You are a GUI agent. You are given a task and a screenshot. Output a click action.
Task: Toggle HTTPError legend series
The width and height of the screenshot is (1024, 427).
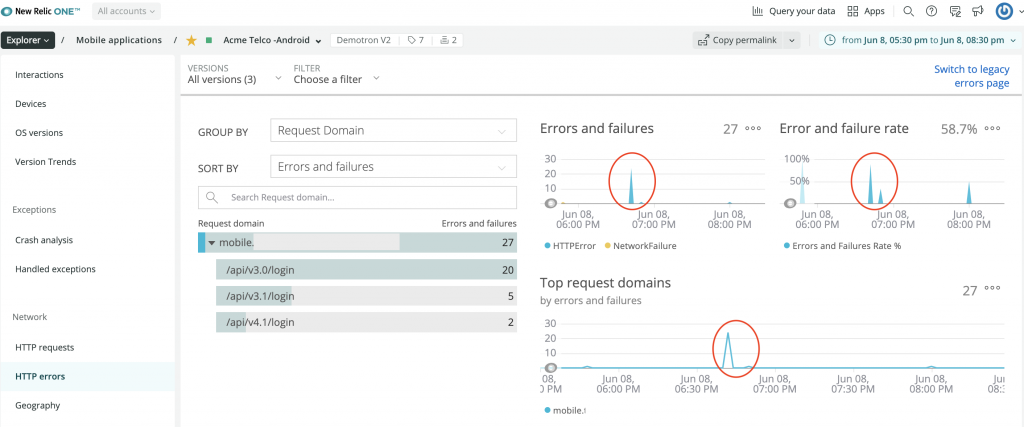(x=570, y=246)
